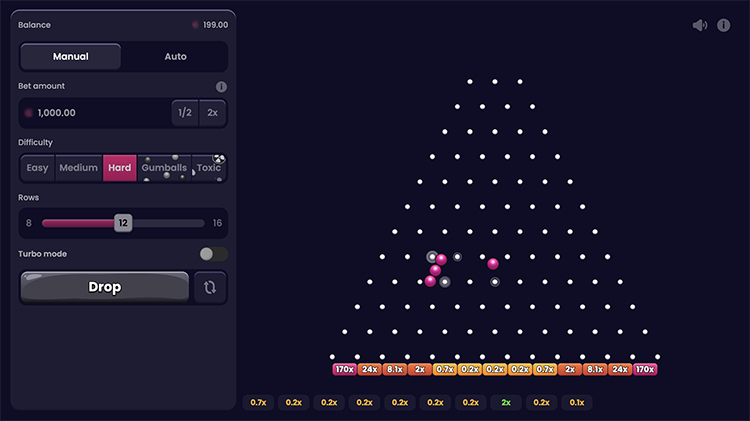Toggle Turbo mode switch on
750x421 pixels.
pyautogui.click(x=213, y=254)
